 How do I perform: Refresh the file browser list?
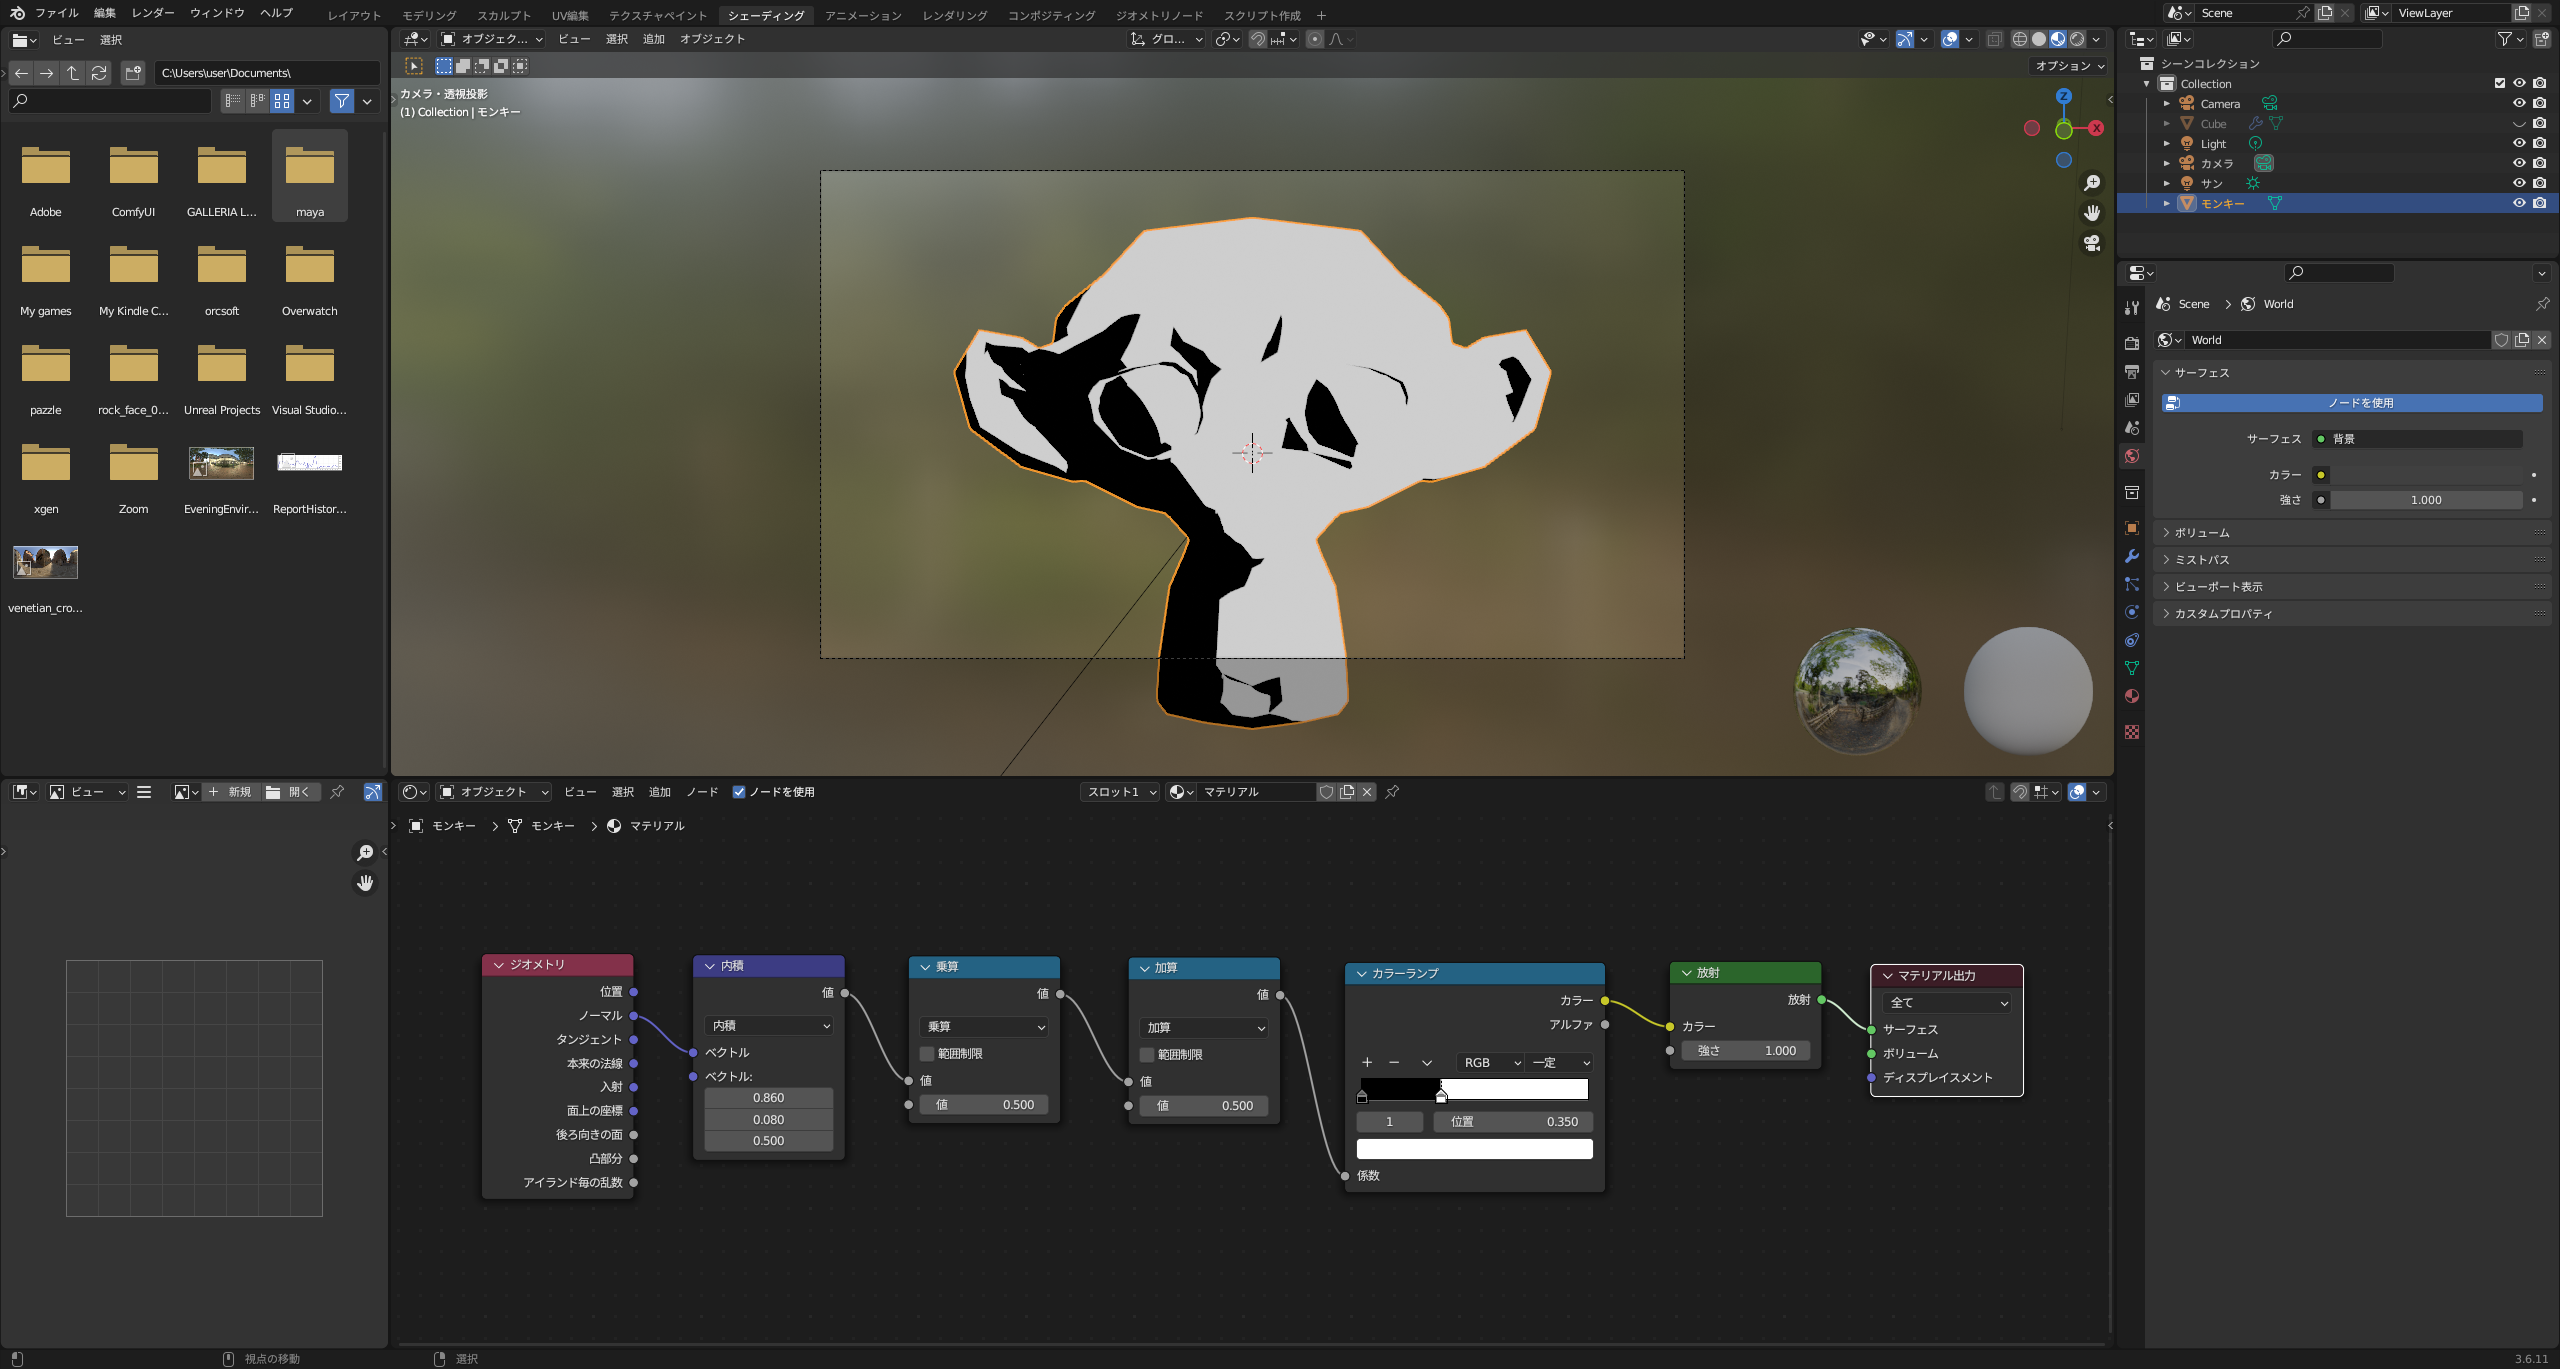[99, 73]
